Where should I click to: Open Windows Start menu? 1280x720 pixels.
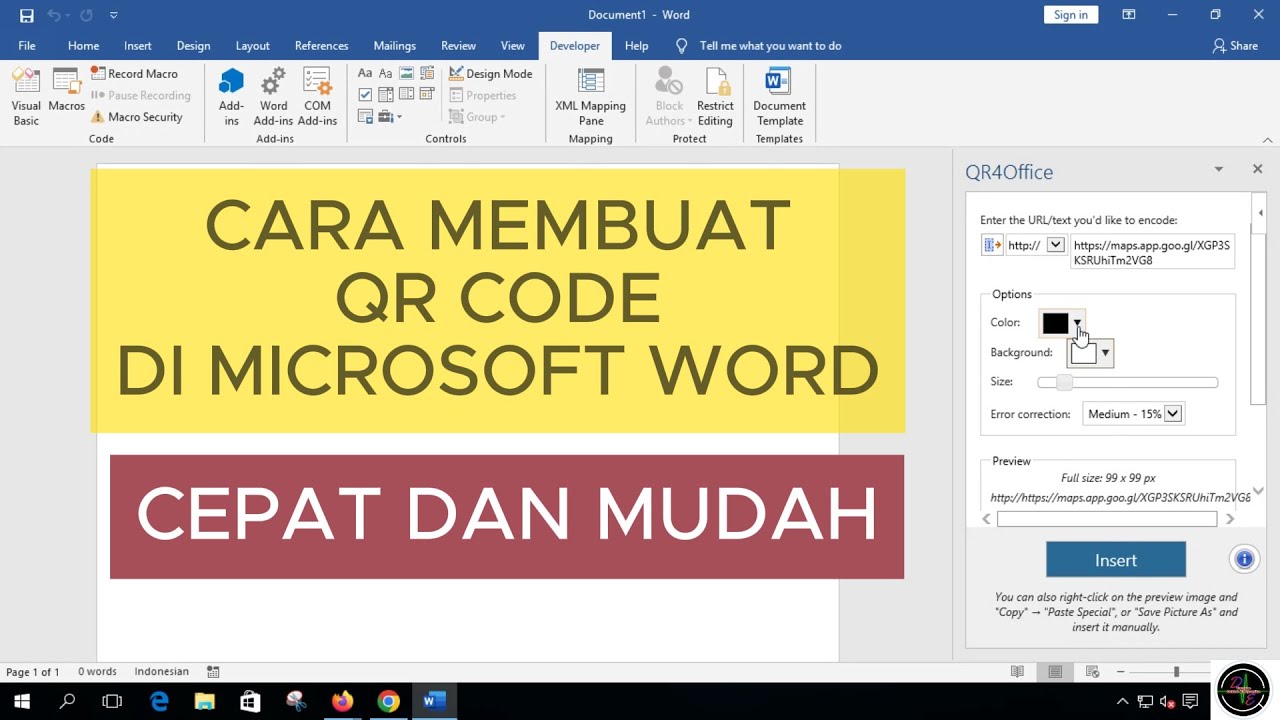pos(21,702)
